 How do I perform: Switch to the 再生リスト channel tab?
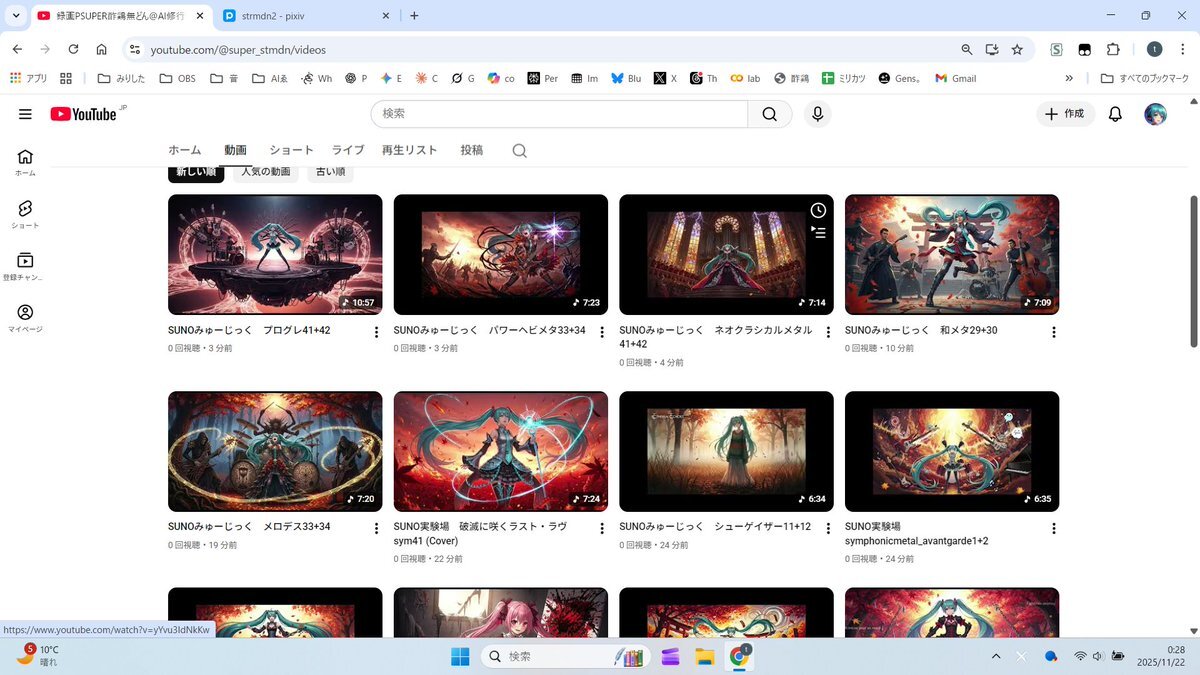click(x=409, y=150)
